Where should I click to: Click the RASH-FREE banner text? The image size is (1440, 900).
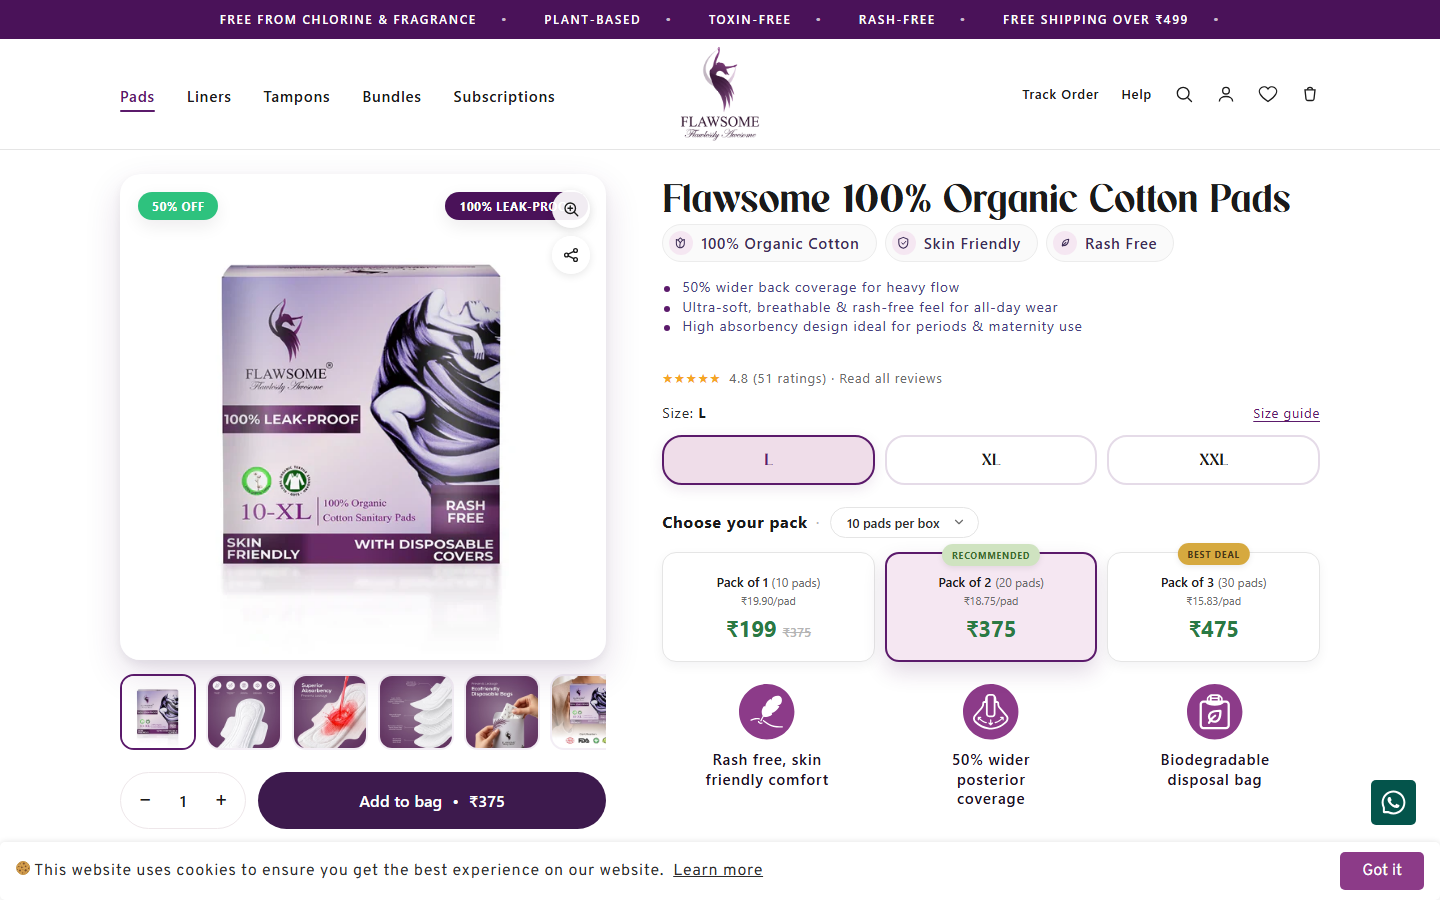[897, 19]
